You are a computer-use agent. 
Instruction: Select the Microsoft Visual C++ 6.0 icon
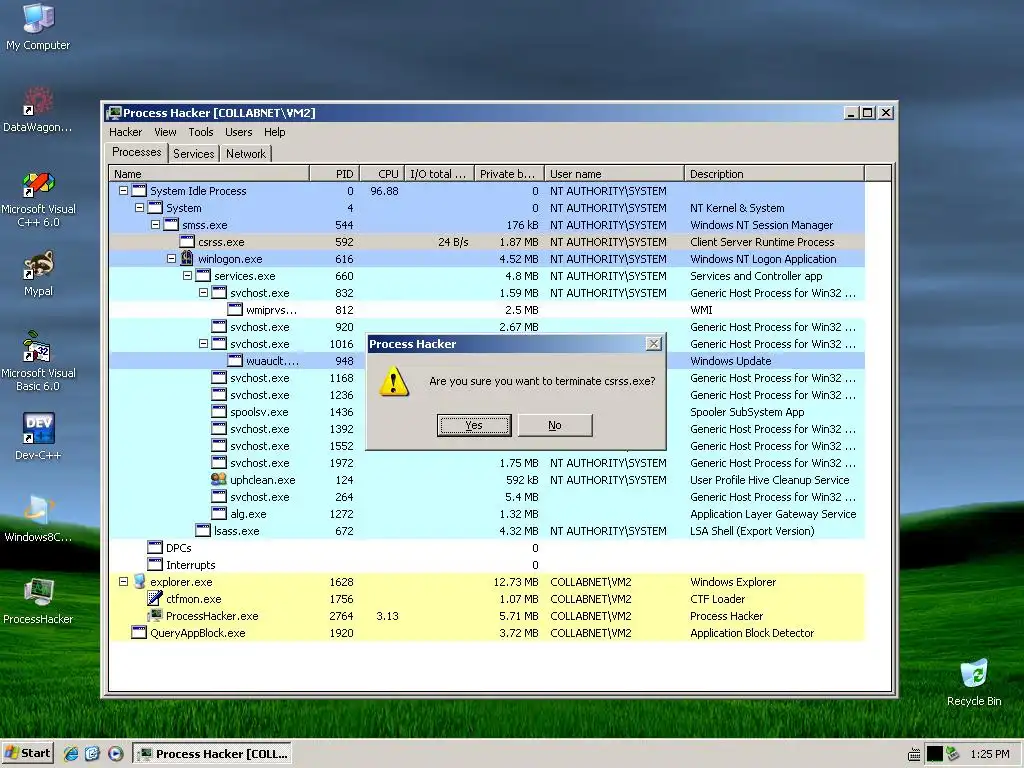pos(38,199)
